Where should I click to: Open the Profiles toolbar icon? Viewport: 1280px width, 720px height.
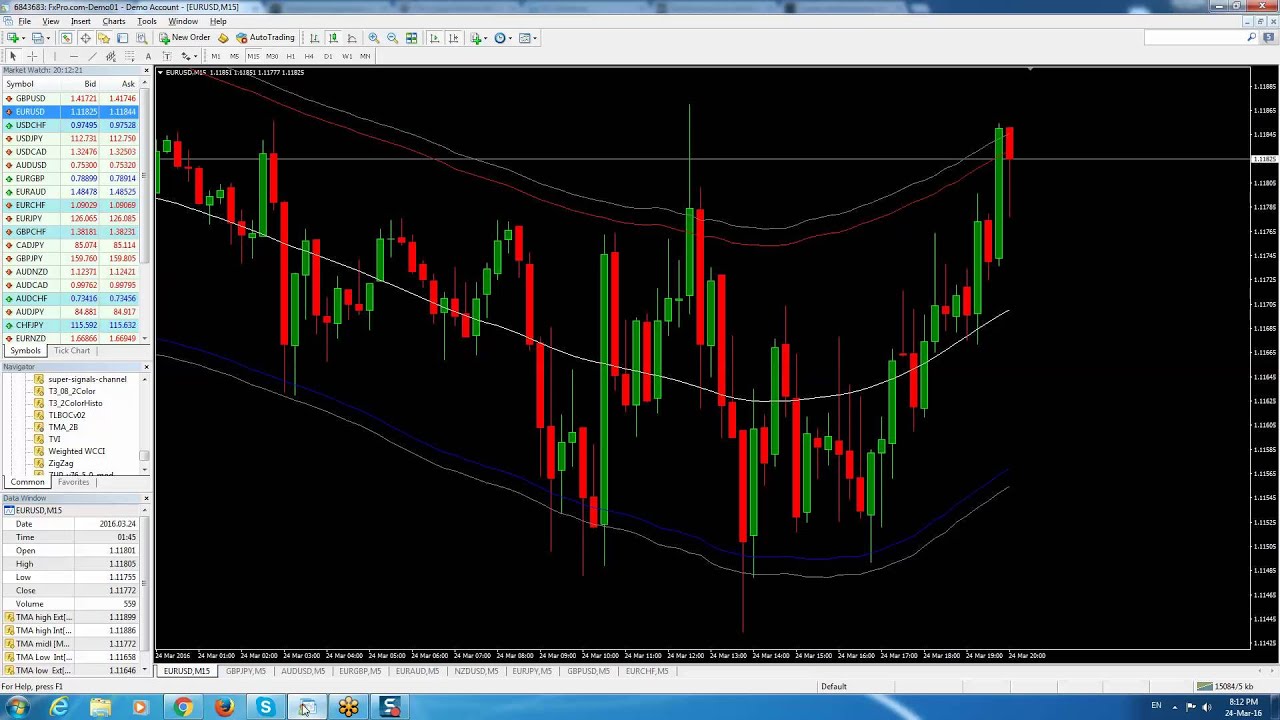(37, 38)
